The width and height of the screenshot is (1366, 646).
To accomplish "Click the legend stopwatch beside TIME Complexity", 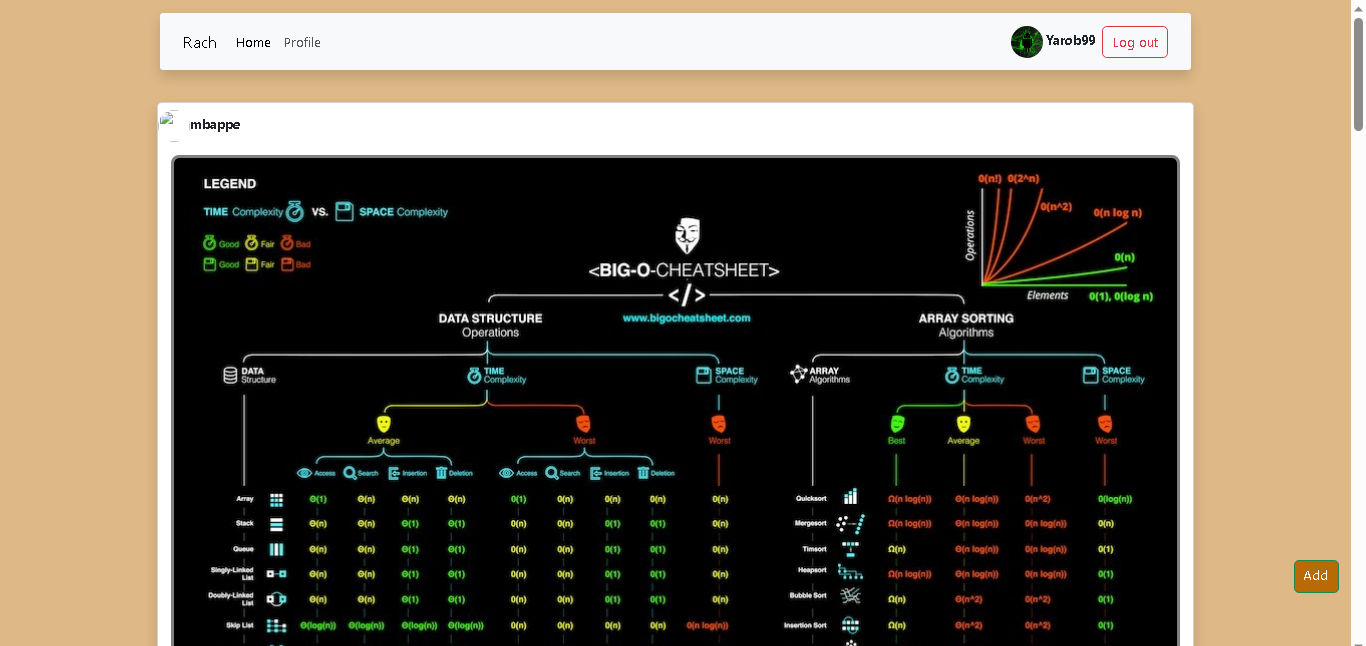I will tap(294, 212).
